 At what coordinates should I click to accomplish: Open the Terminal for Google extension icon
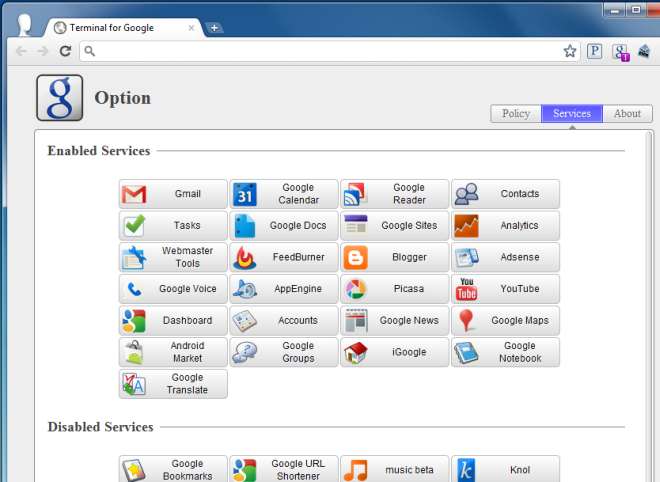point(620,52)
